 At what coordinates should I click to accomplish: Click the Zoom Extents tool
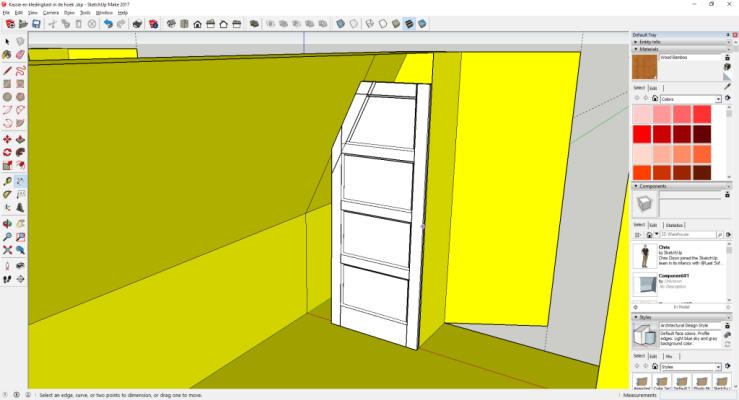click(7, 250)
